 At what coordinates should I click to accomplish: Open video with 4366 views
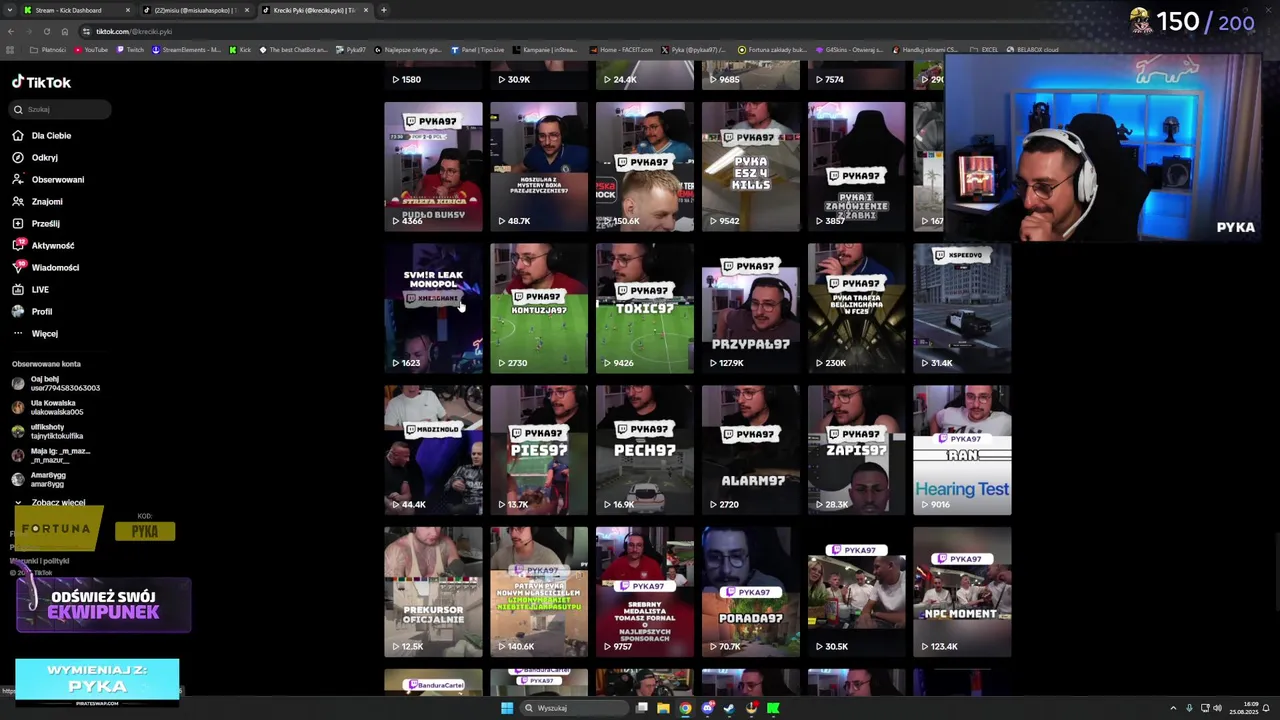pyautogui.click(x=433, y=166)
